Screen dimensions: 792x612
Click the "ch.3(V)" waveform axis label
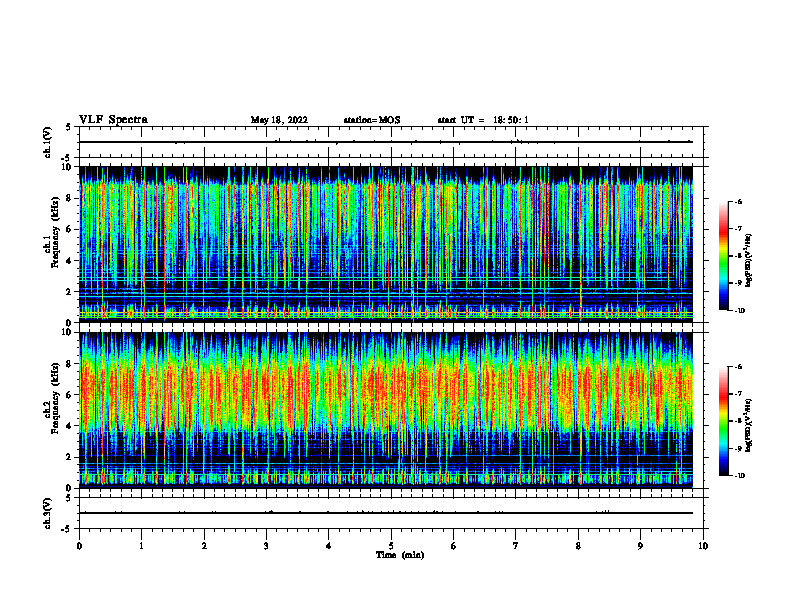pyautogui.click(x=48, y=513)
